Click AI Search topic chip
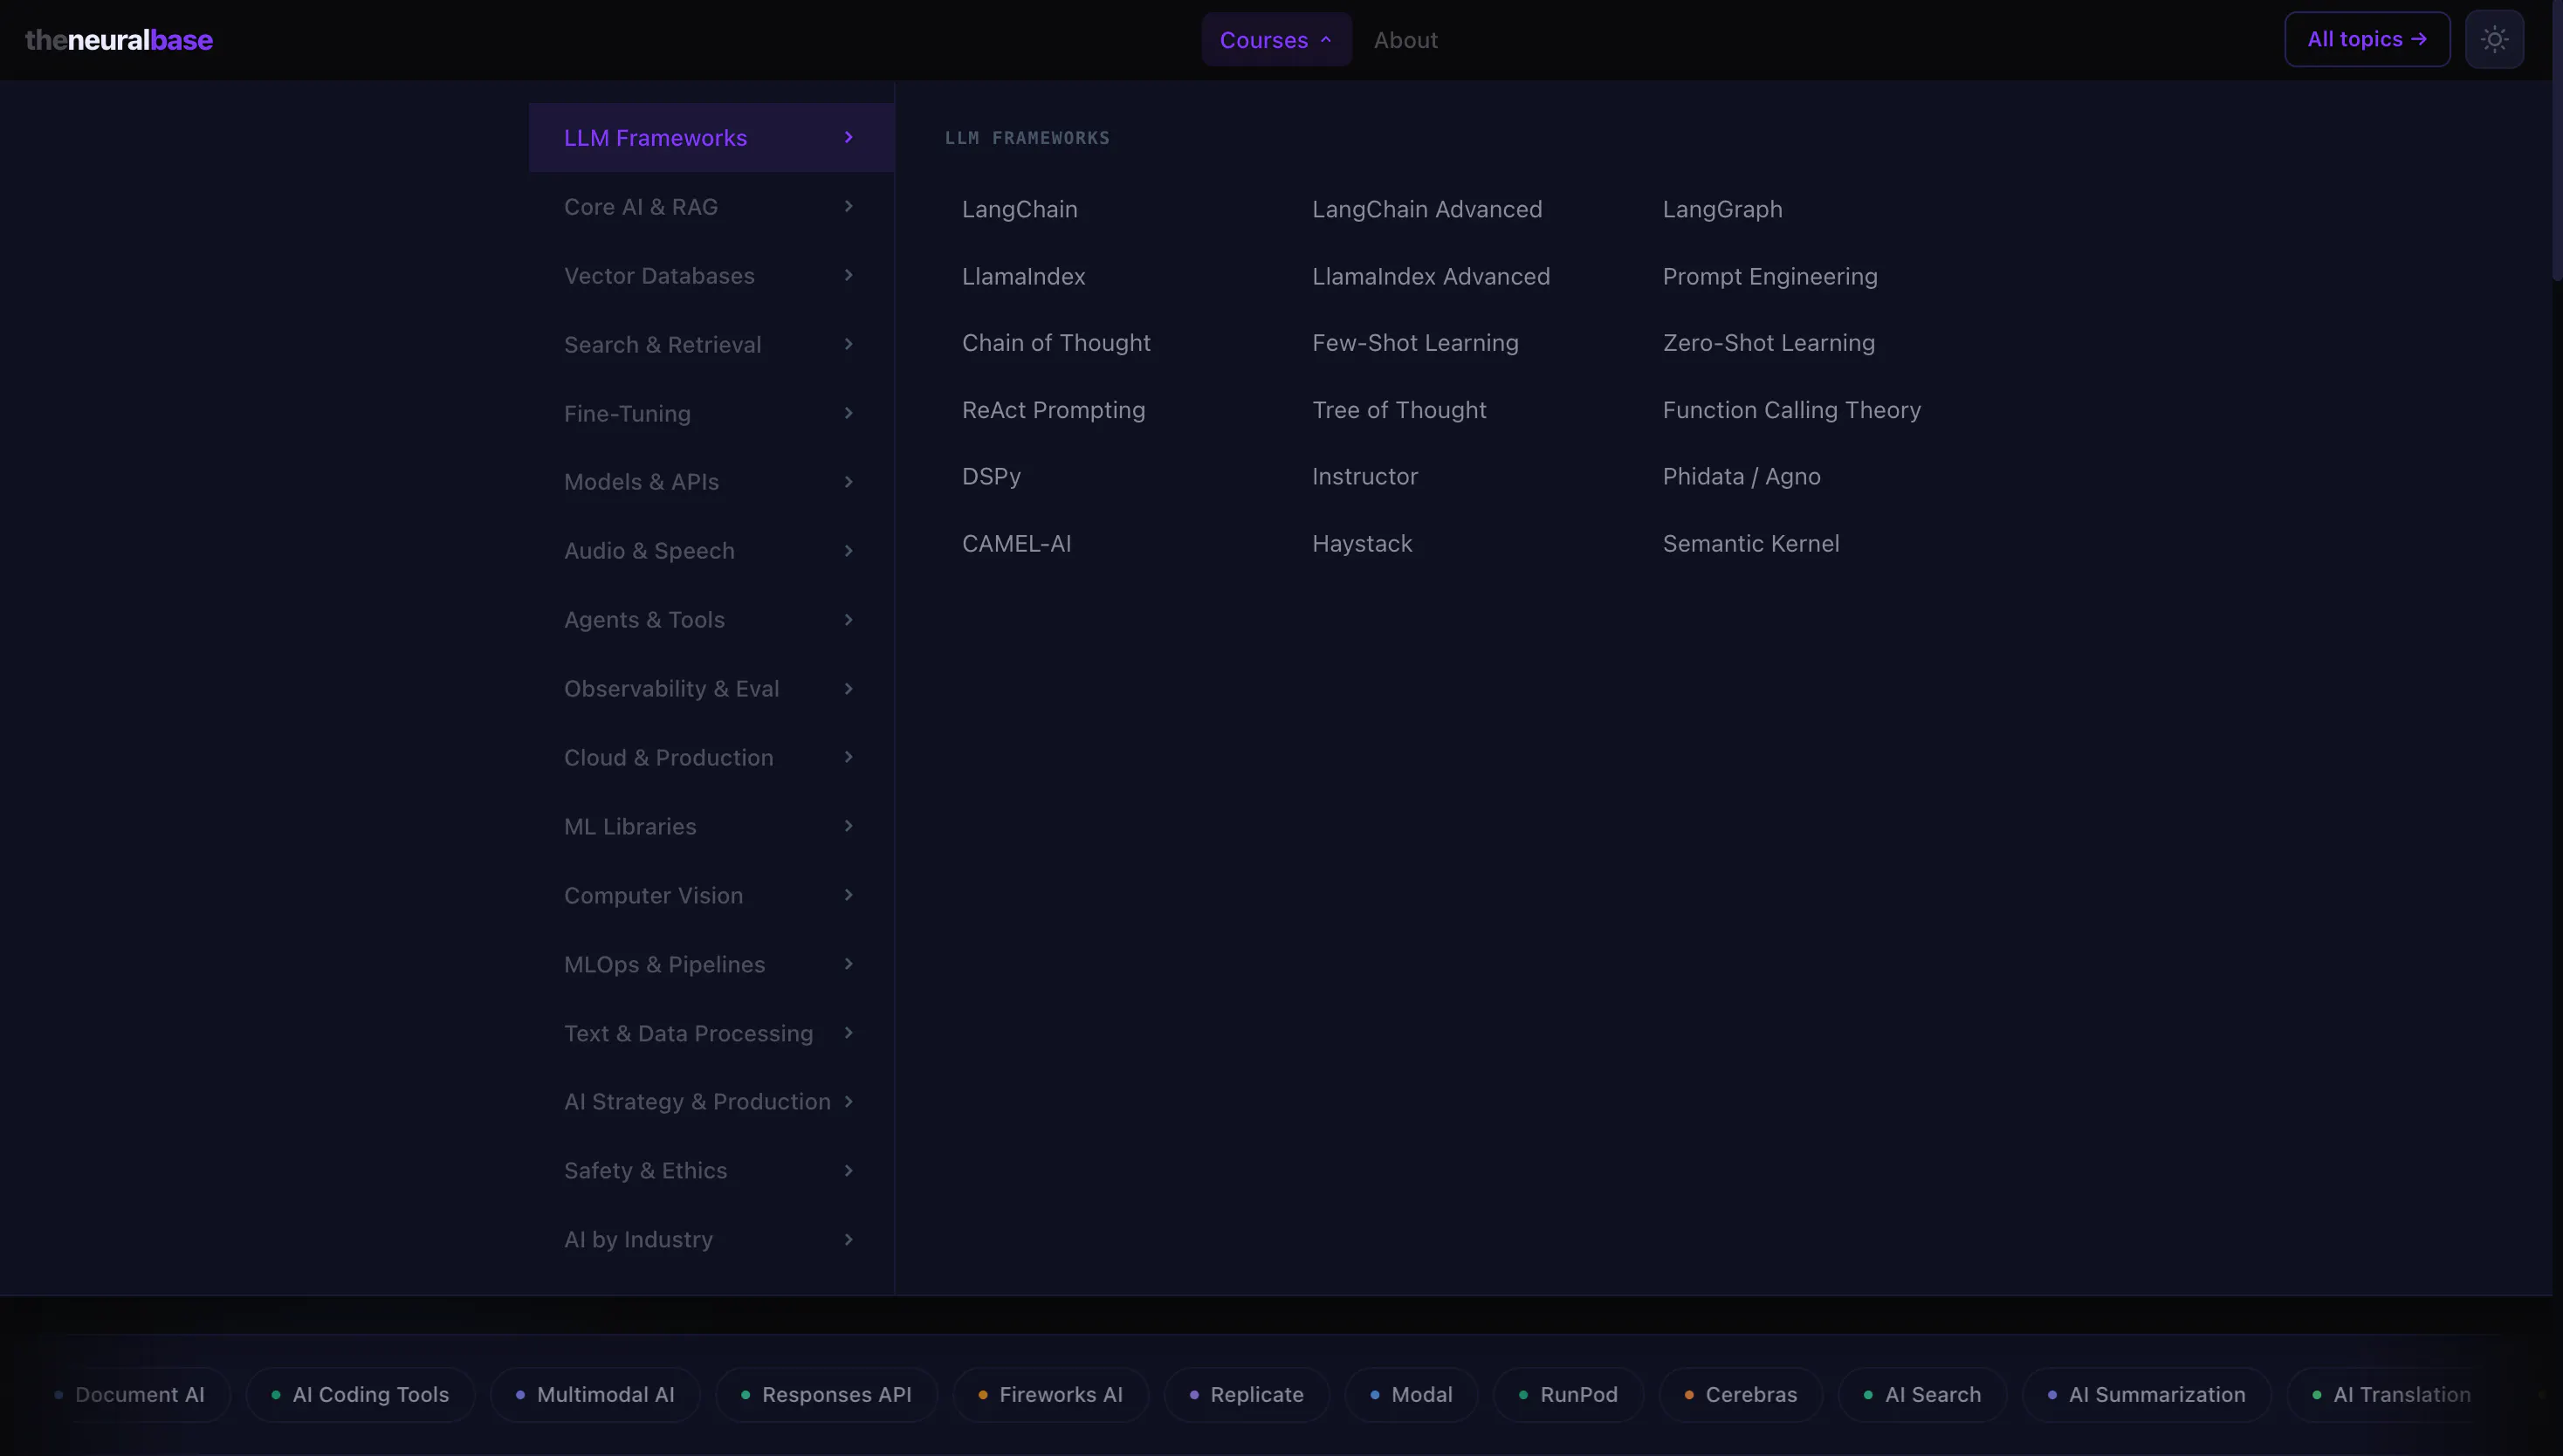This screenshot has width=2563, height=1456. tap(1922, 1395)
